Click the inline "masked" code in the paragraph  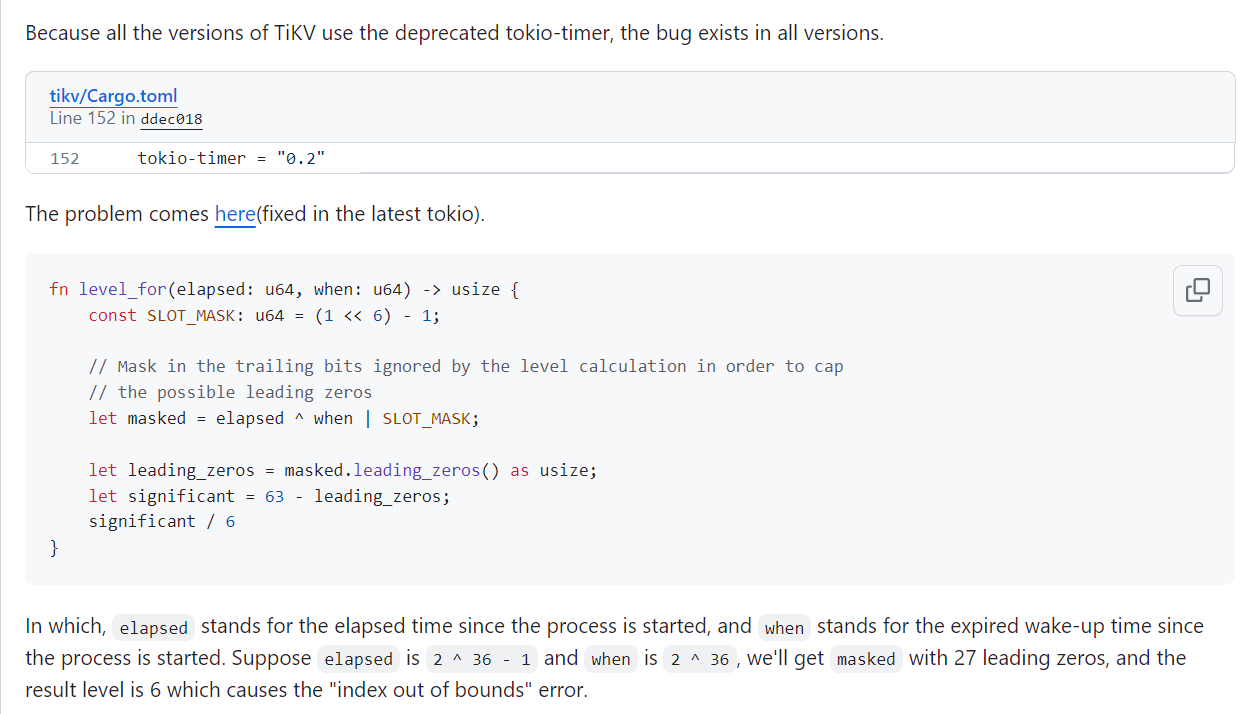tap(865, 659)
